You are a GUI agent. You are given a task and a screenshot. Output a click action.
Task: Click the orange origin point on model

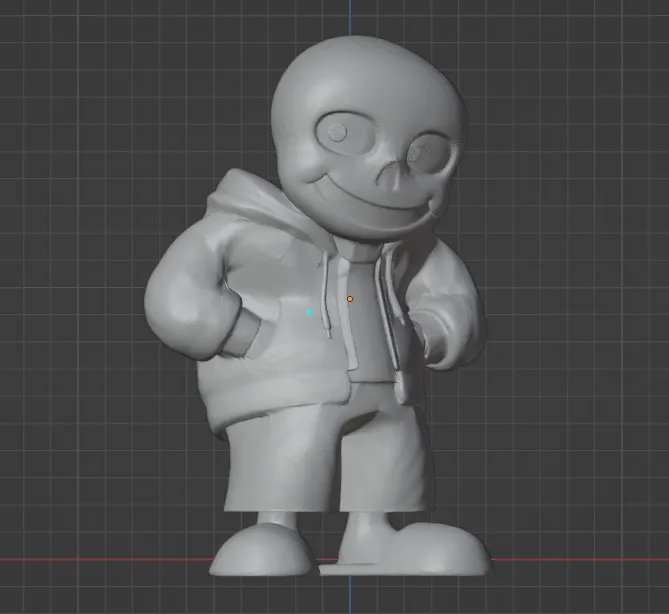(350, 299)
